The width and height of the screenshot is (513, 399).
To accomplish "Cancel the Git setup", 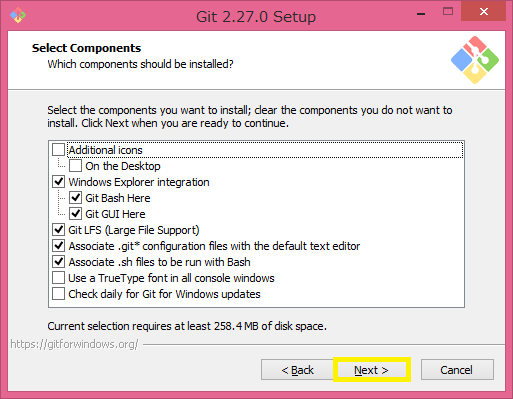I will click(x=457, y=370).
